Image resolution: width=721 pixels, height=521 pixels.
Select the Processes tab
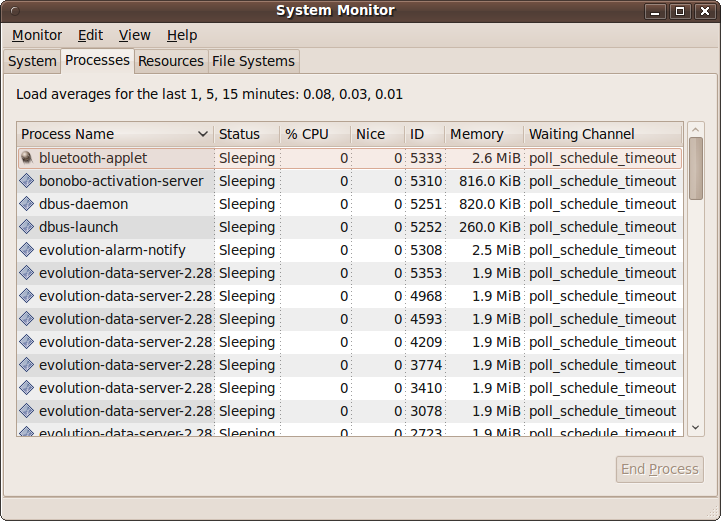[97, 60]
